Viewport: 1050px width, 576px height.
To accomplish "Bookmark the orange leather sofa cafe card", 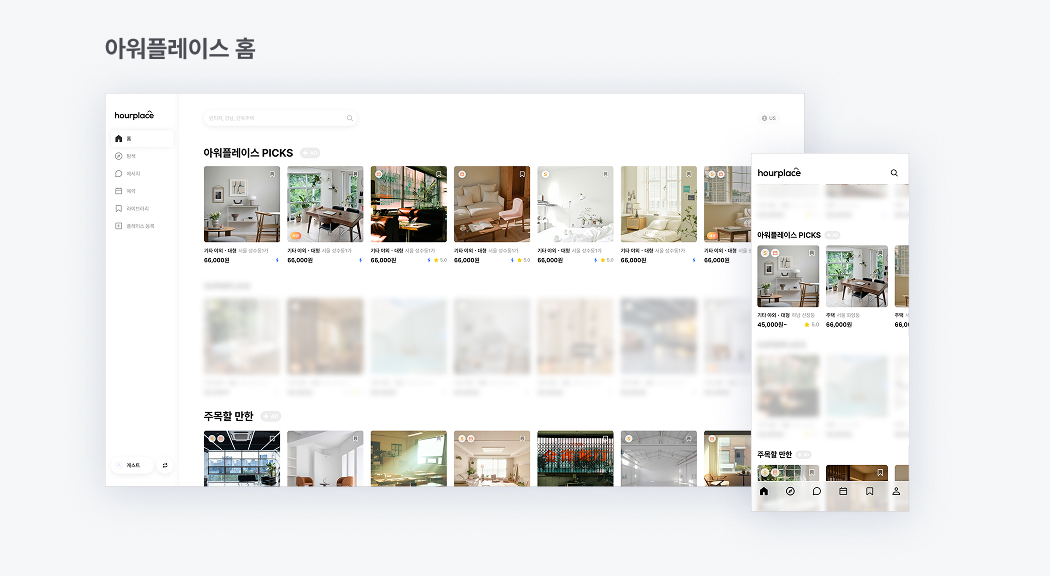I will pyautogui.click(x=439, y=174).
